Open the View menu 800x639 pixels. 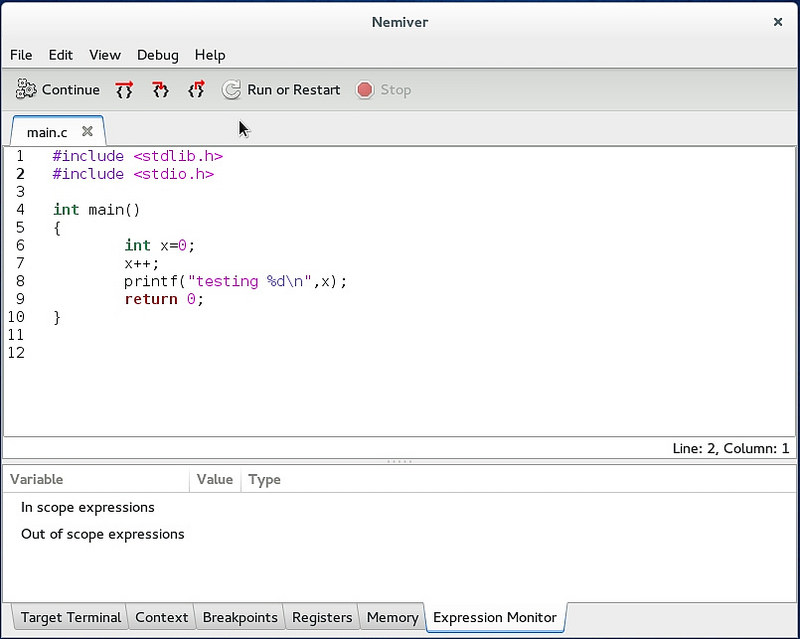[105, 55]
